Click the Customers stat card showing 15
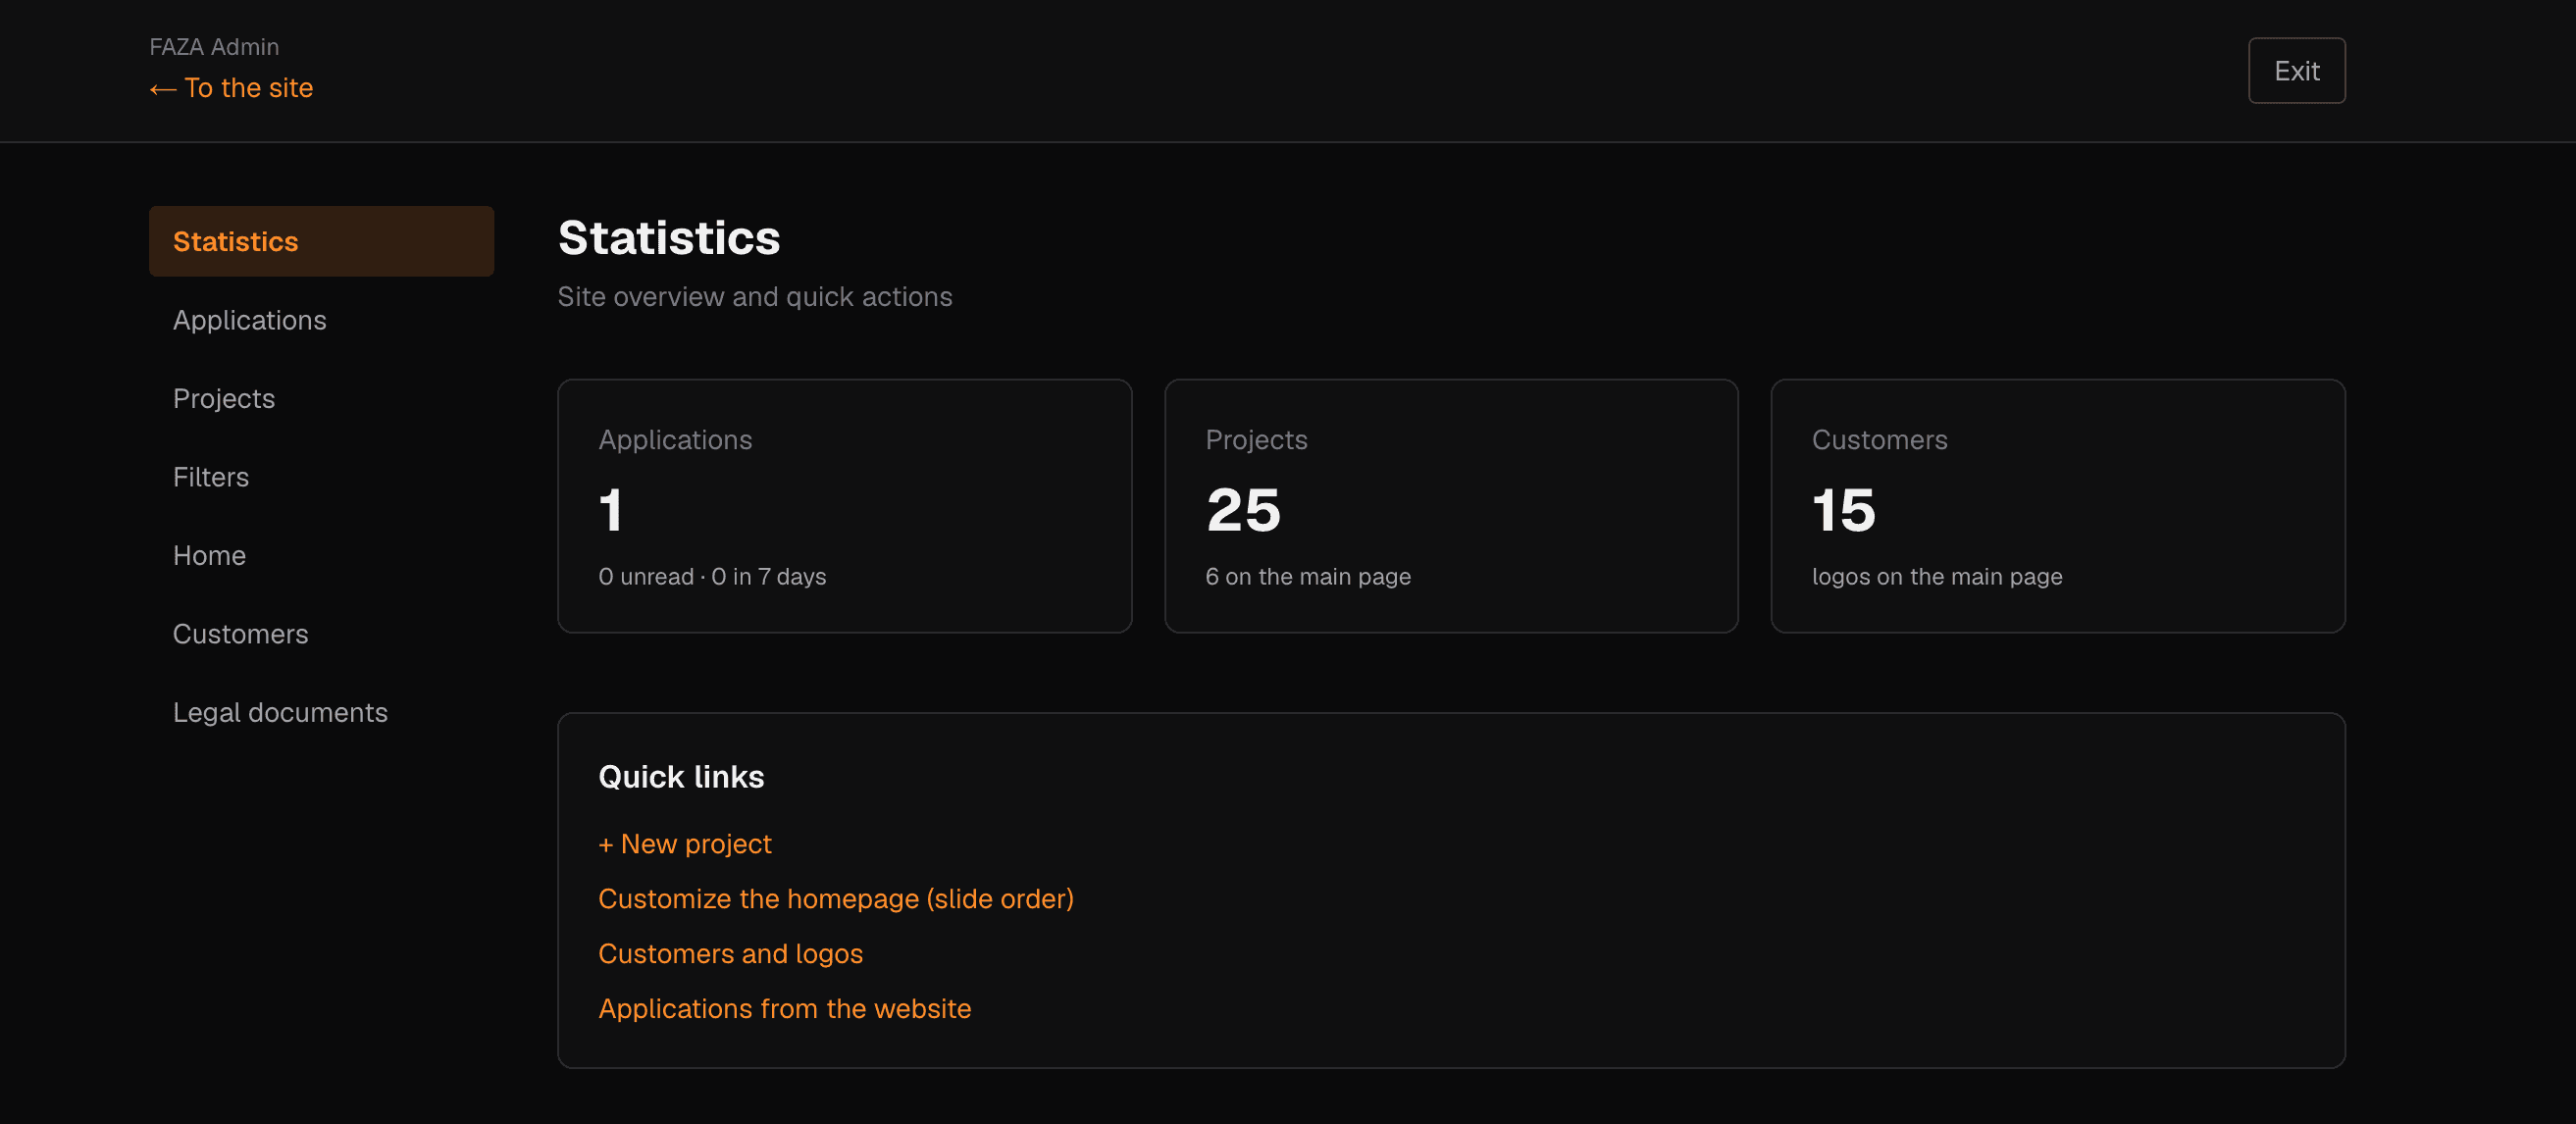The image size is (2576, 1124). [x=2058, y=506]
